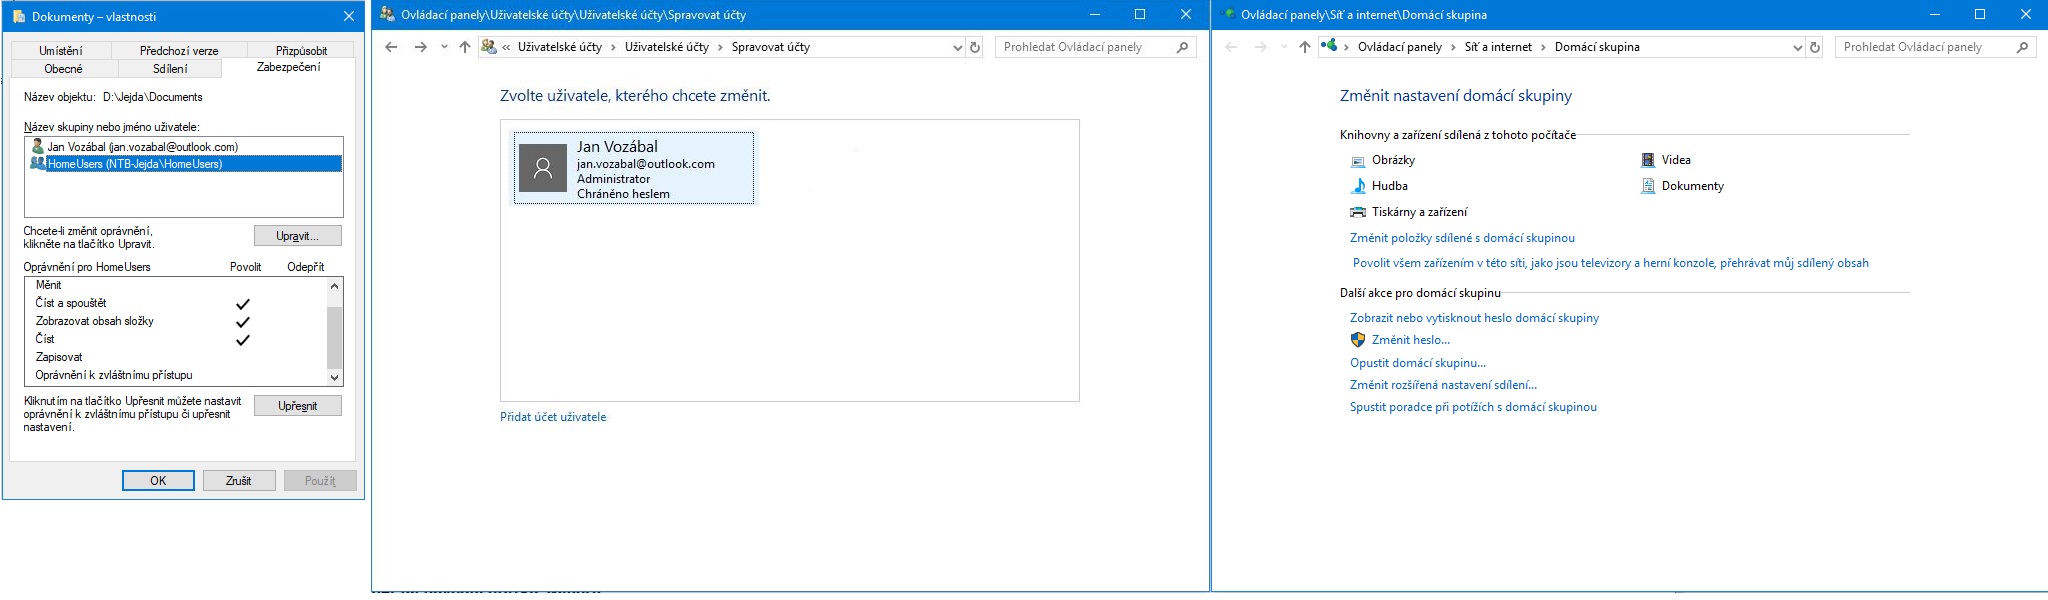The height and width of the screenshot is (600, 2048).
Task: Click first Uživatelské účty breadcrumb
Action: [559, 47]
